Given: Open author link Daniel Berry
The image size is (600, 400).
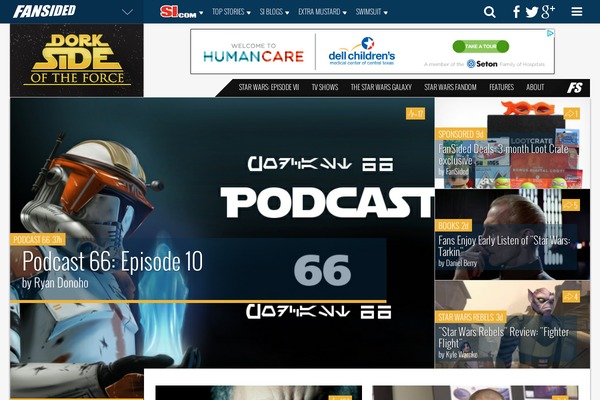Looking at the screenshot, I should (461, 263).
